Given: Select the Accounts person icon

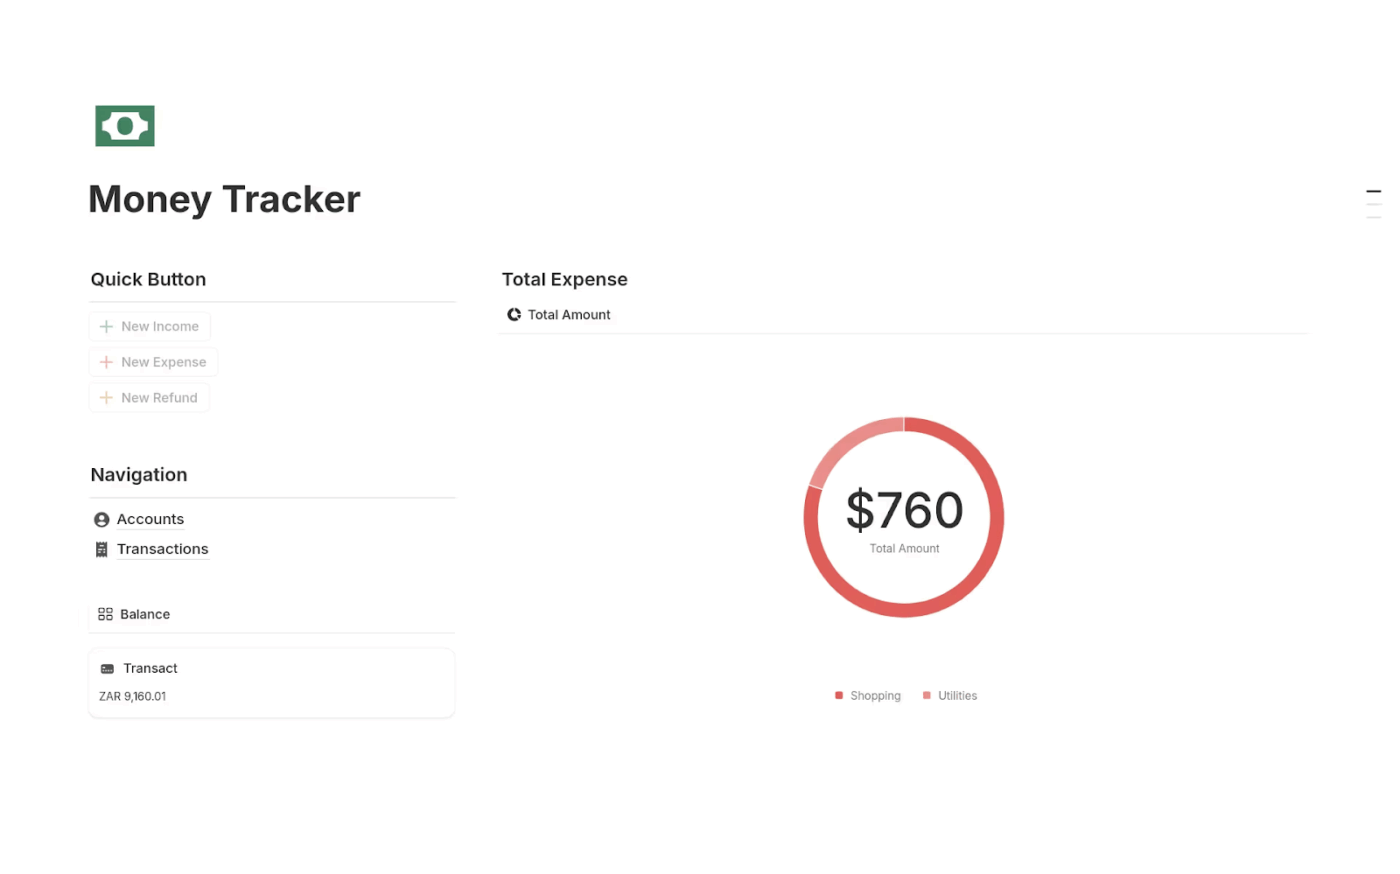Looking at the screenshot, I should pos(101,519).
